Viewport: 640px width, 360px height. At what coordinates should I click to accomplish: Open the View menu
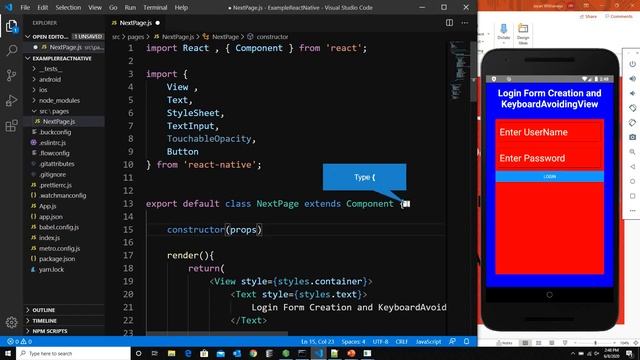(95, 7)
